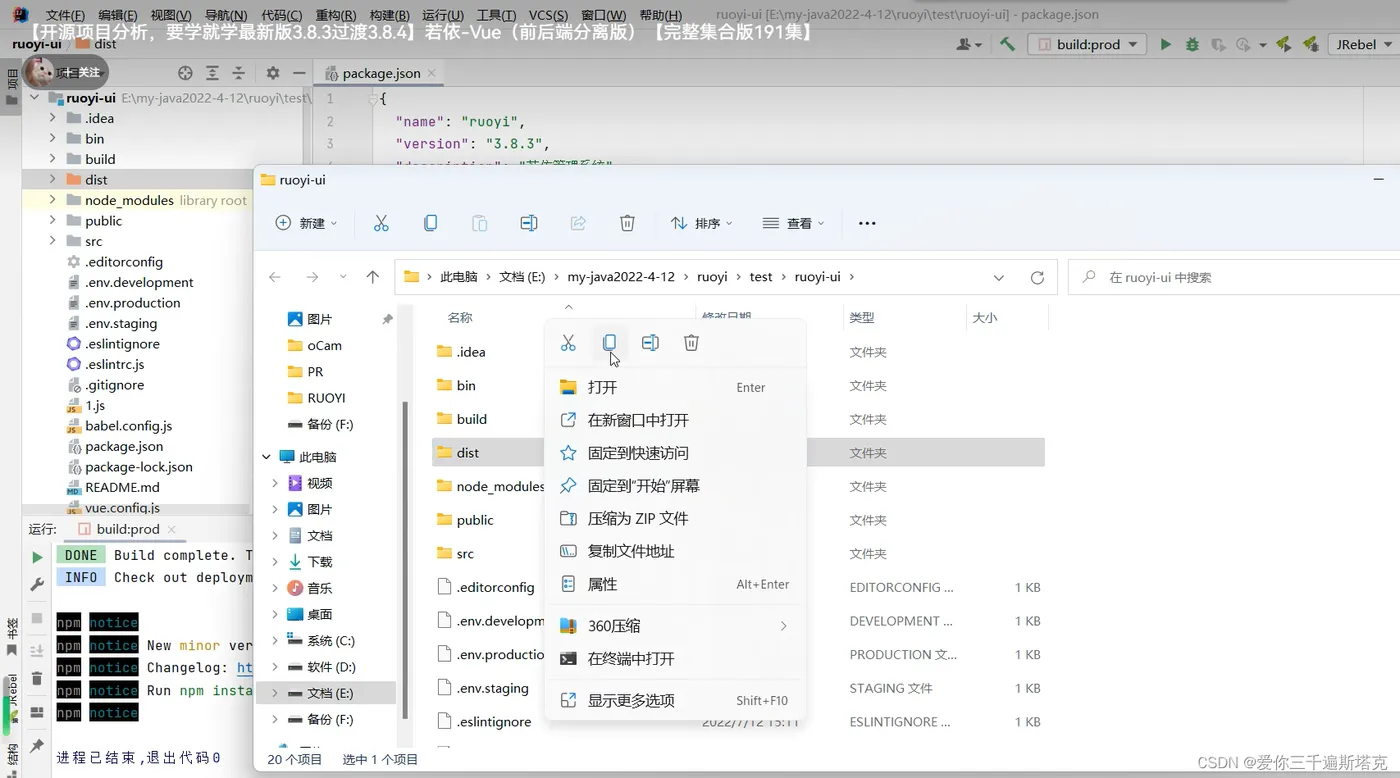Image resolution: width=1400 pixels, height=778 pixels.
Task: Expand the node_modules folder in the Project tree
Action: tap(53, 200)
